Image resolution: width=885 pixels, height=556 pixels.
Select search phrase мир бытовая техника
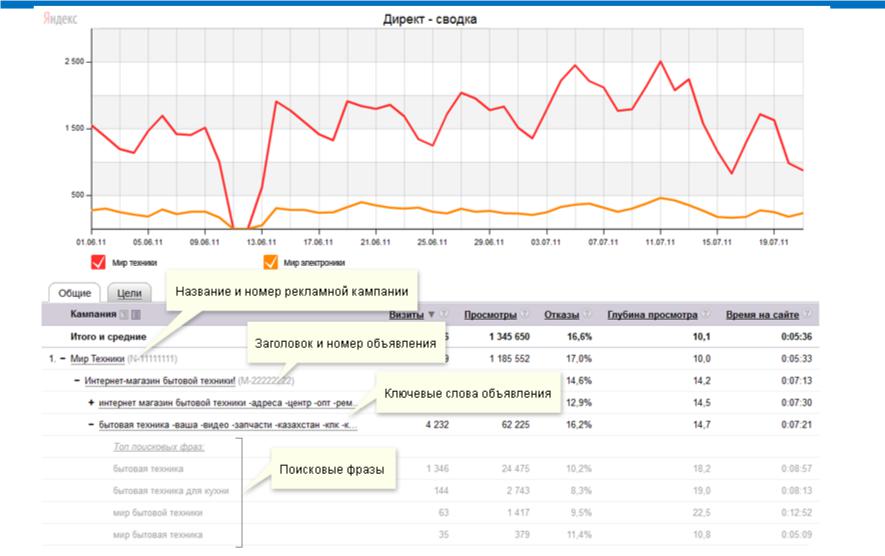pos(157,535)
